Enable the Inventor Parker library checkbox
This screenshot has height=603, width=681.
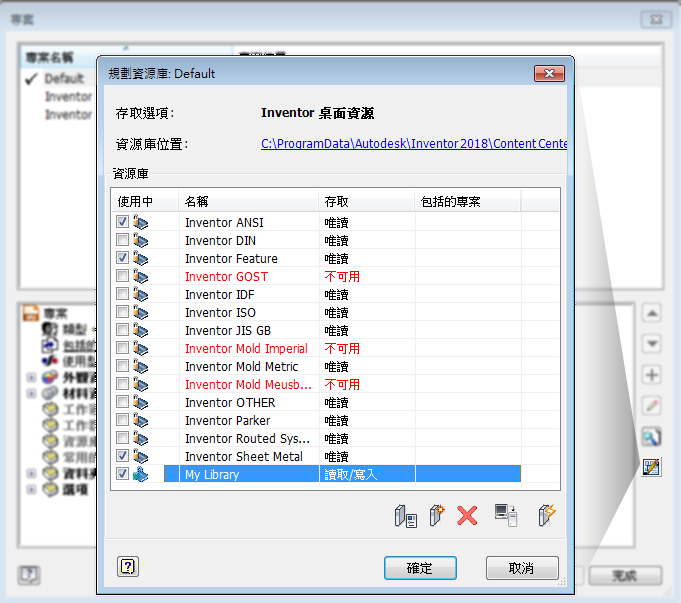[122, 420]
